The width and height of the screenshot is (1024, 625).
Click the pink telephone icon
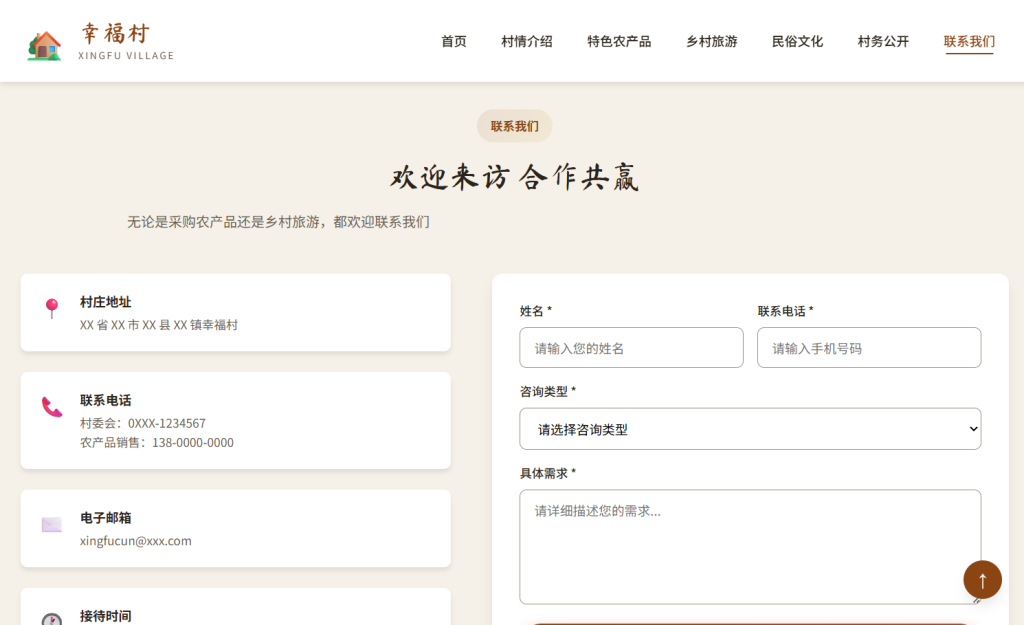(52, 407)
